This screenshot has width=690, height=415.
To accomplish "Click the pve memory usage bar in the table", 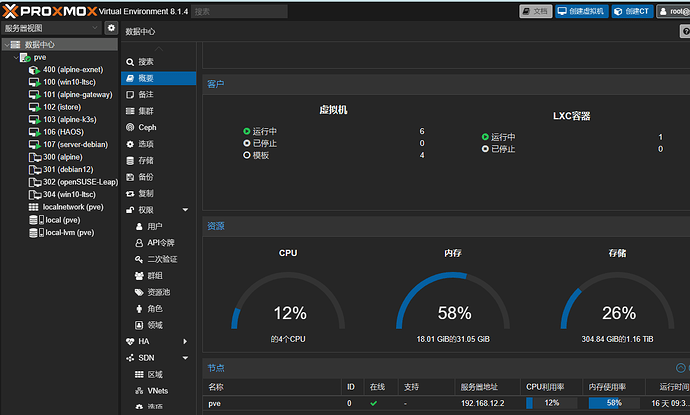I will 614,403.
